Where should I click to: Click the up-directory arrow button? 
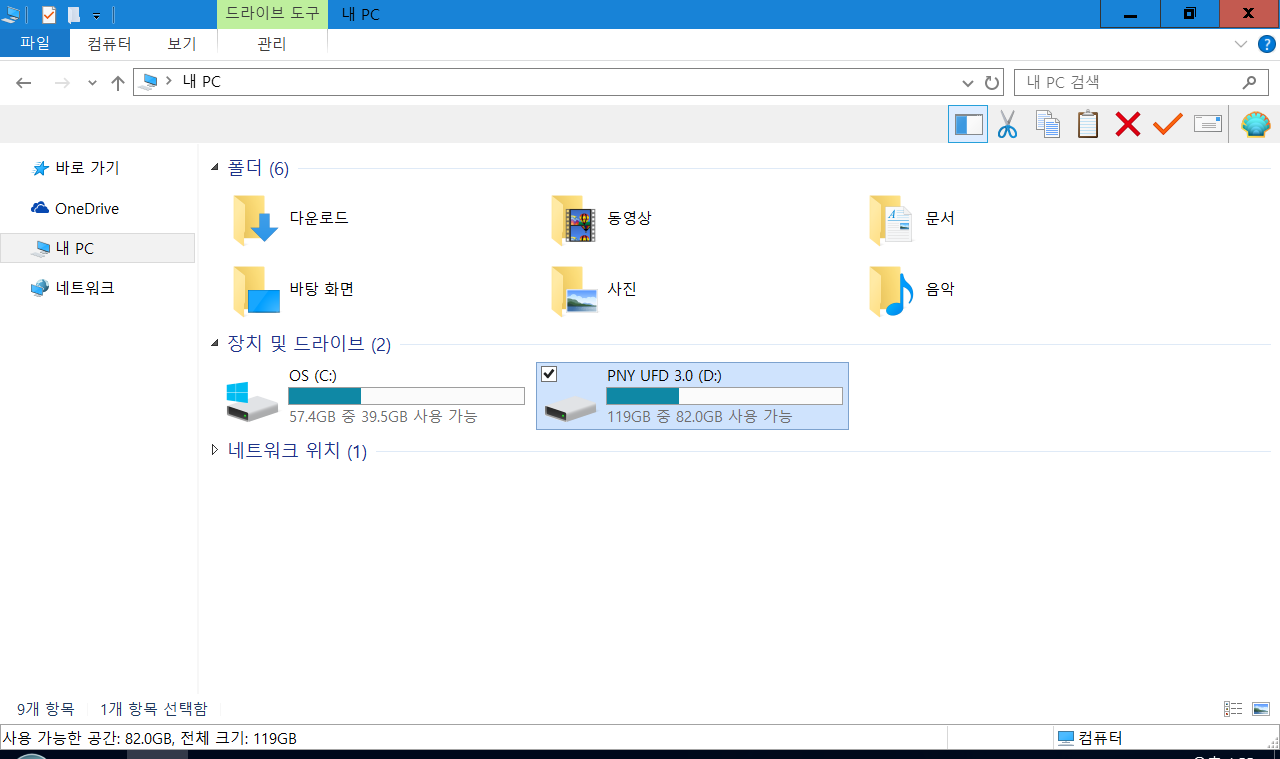(x=118, y=83)
